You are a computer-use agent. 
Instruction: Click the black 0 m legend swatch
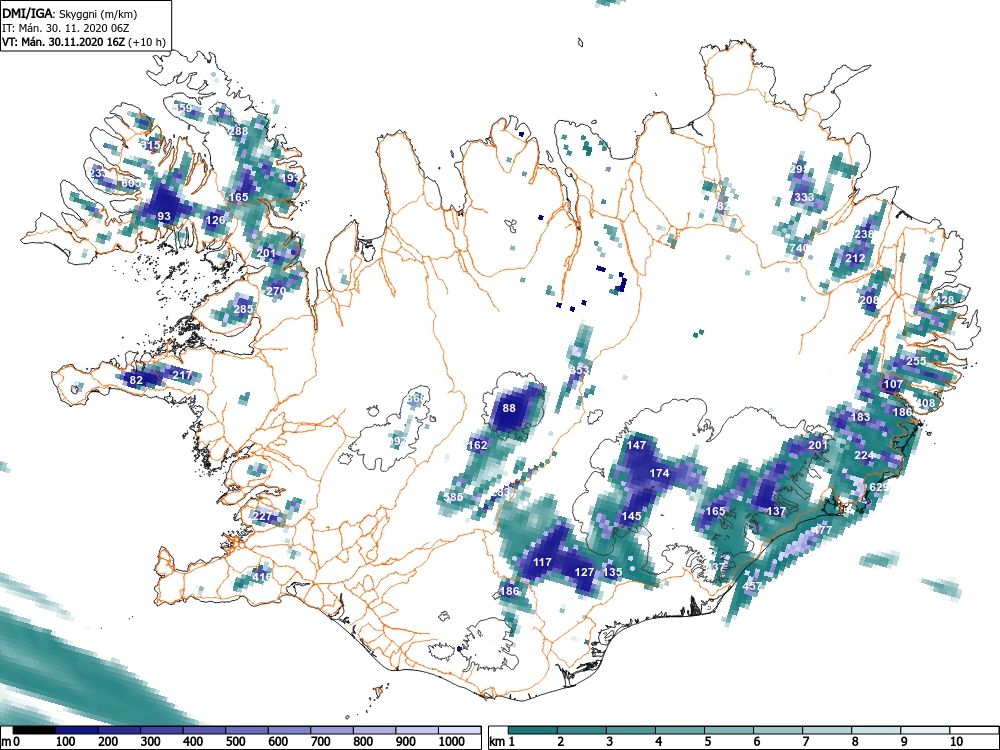[x=34, y=730]
